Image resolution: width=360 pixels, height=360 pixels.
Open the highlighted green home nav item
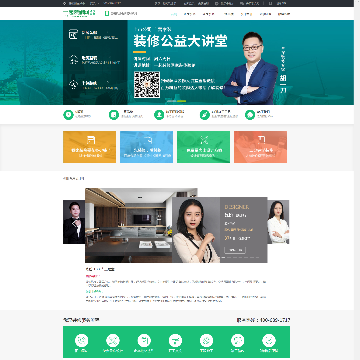coord(174,14)
